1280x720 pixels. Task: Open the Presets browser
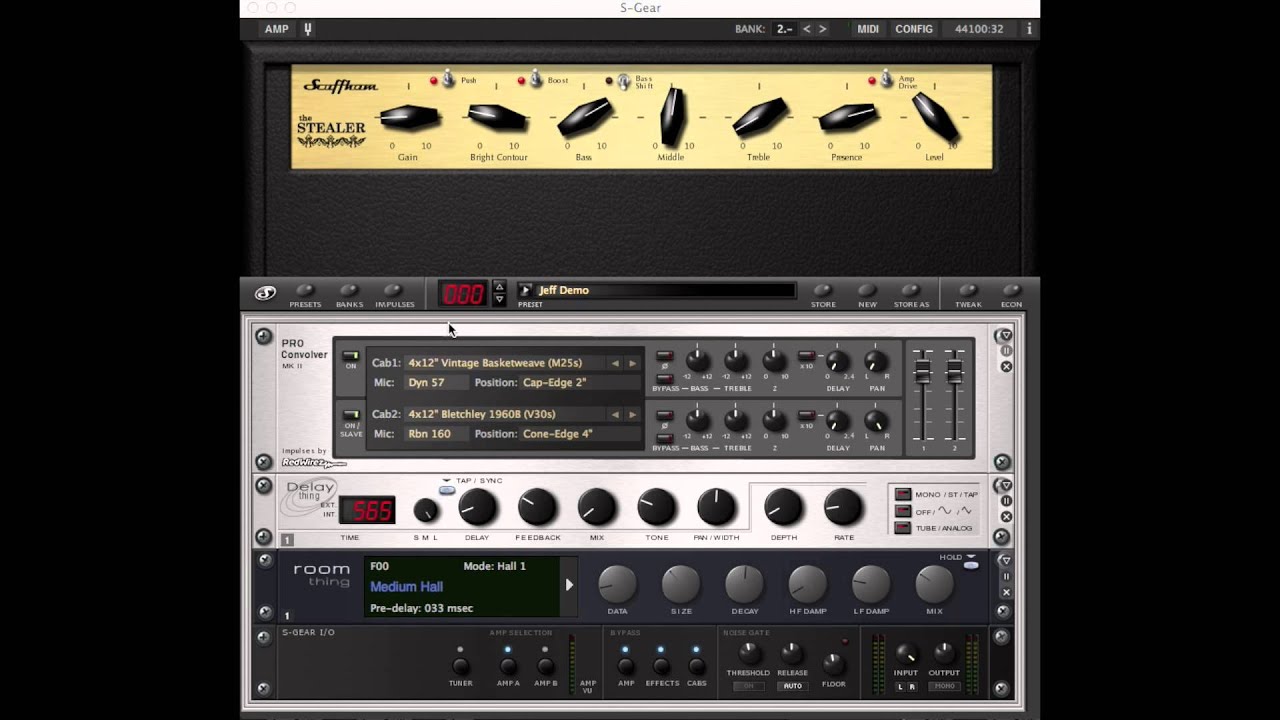[305, 291]
